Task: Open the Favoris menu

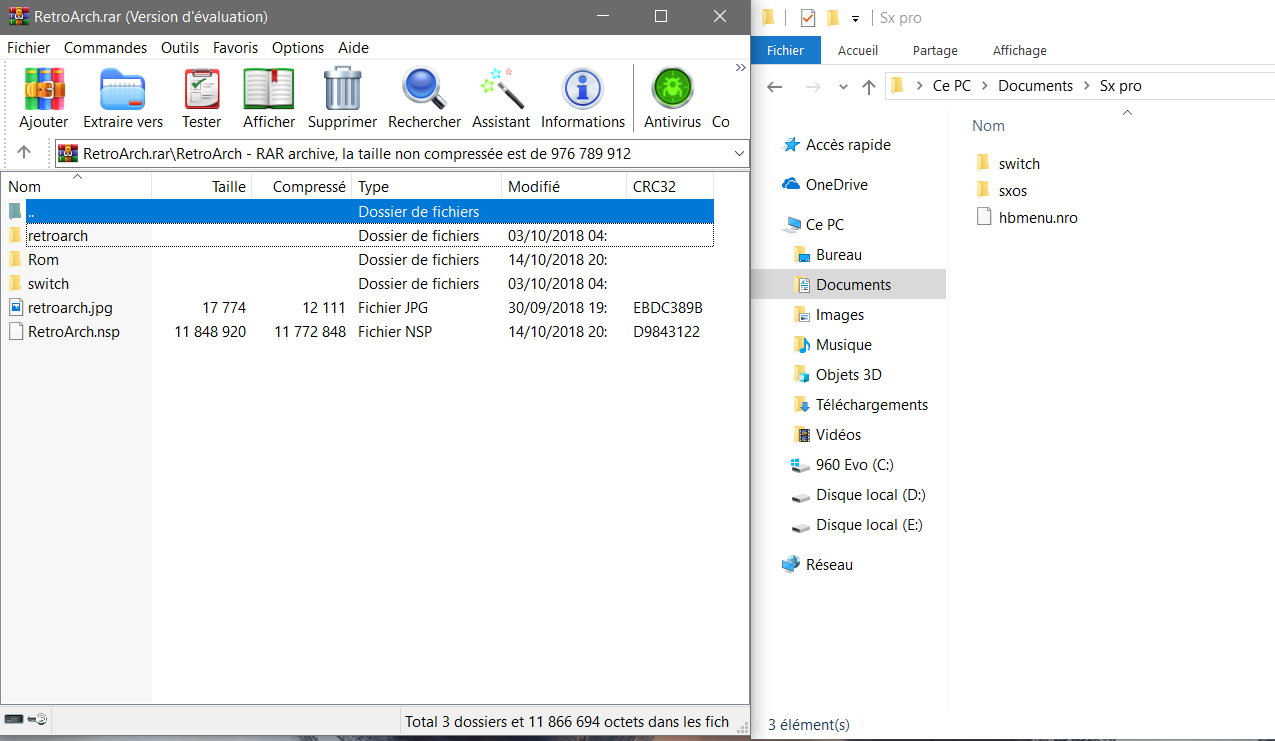Action: click(235, 48)
